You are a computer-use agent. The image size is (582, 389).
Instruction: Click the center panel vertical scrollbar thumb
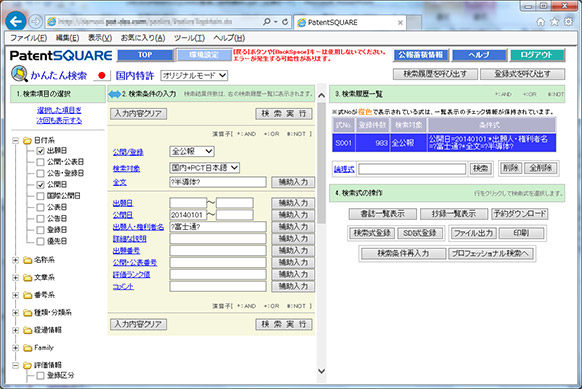coord(321,163)
